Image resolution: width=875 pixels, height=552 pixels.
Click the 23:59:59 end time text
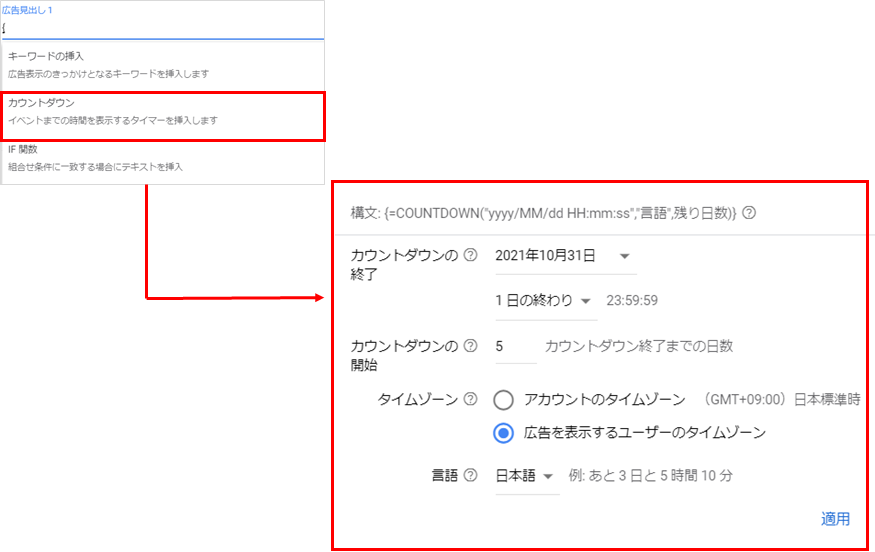click(632, 301)
